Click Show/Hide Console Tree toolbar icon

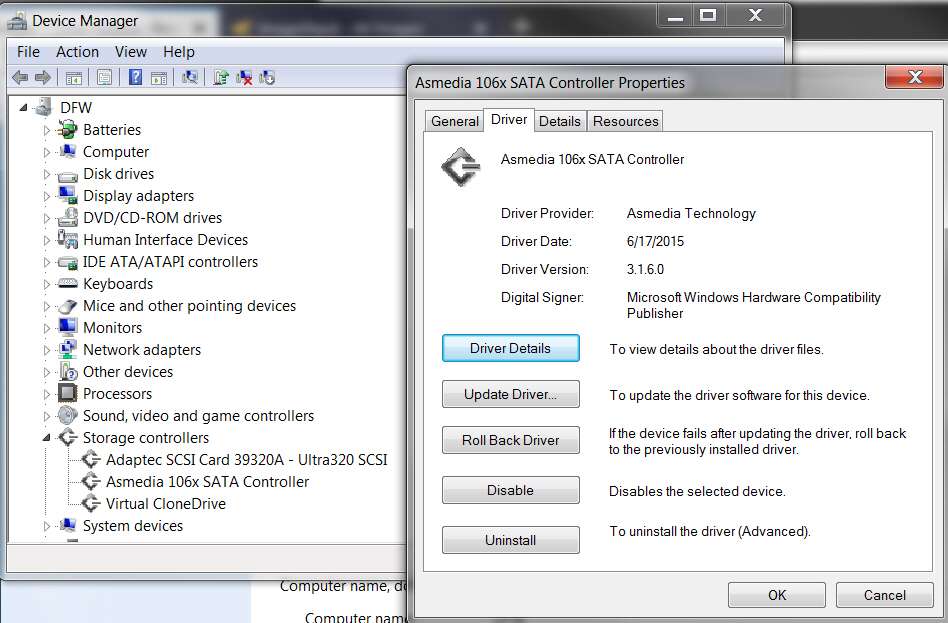[x=74, y=78]
